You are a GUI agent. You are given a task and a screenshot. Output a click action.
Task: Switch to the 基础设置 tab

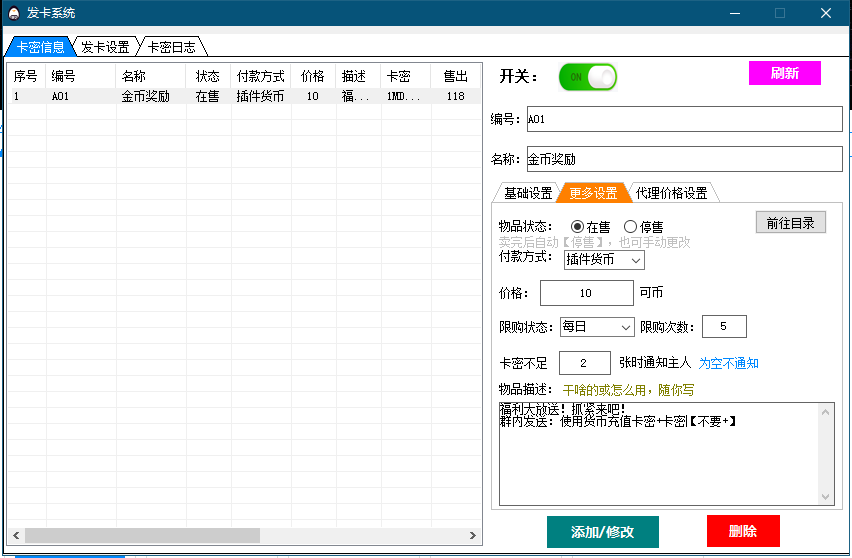coord(527,193)
